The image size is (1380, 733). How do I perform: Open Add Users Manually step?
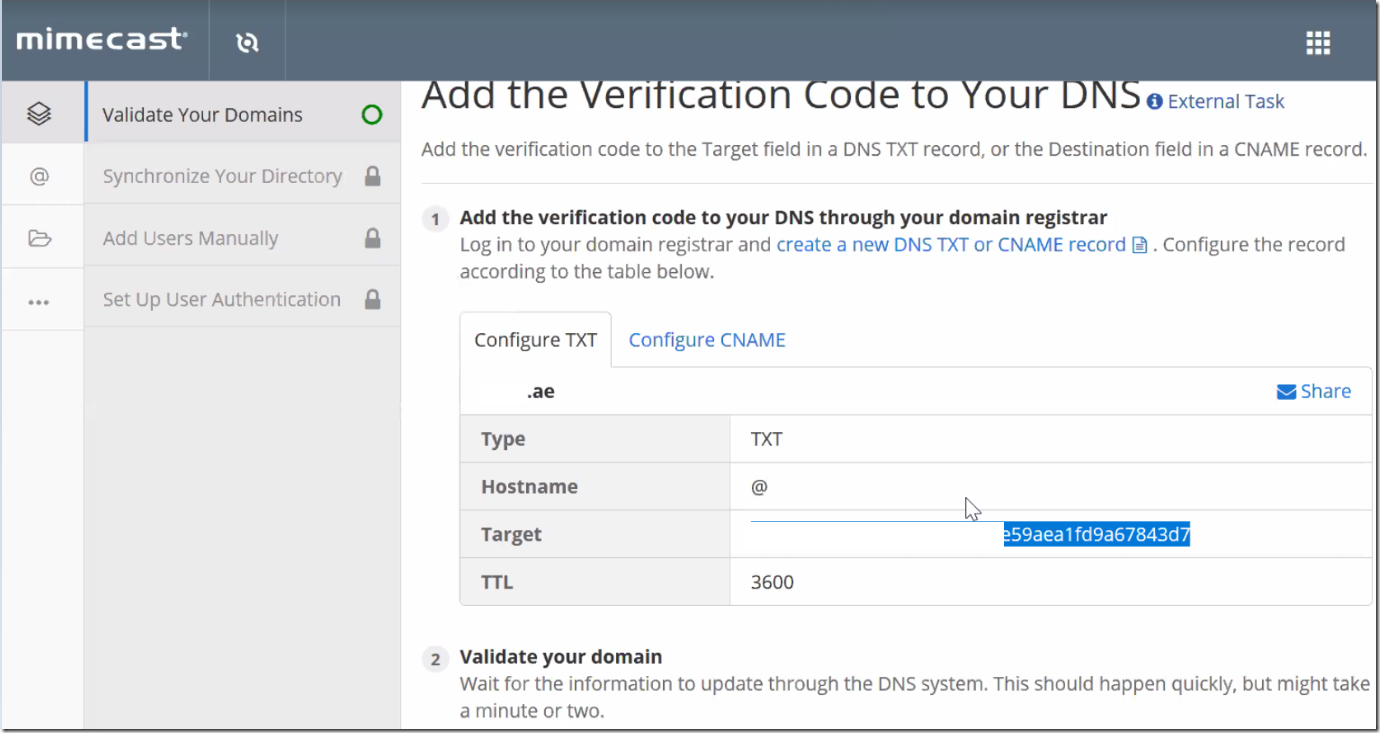pyautogui.click(x=243, y=238)
